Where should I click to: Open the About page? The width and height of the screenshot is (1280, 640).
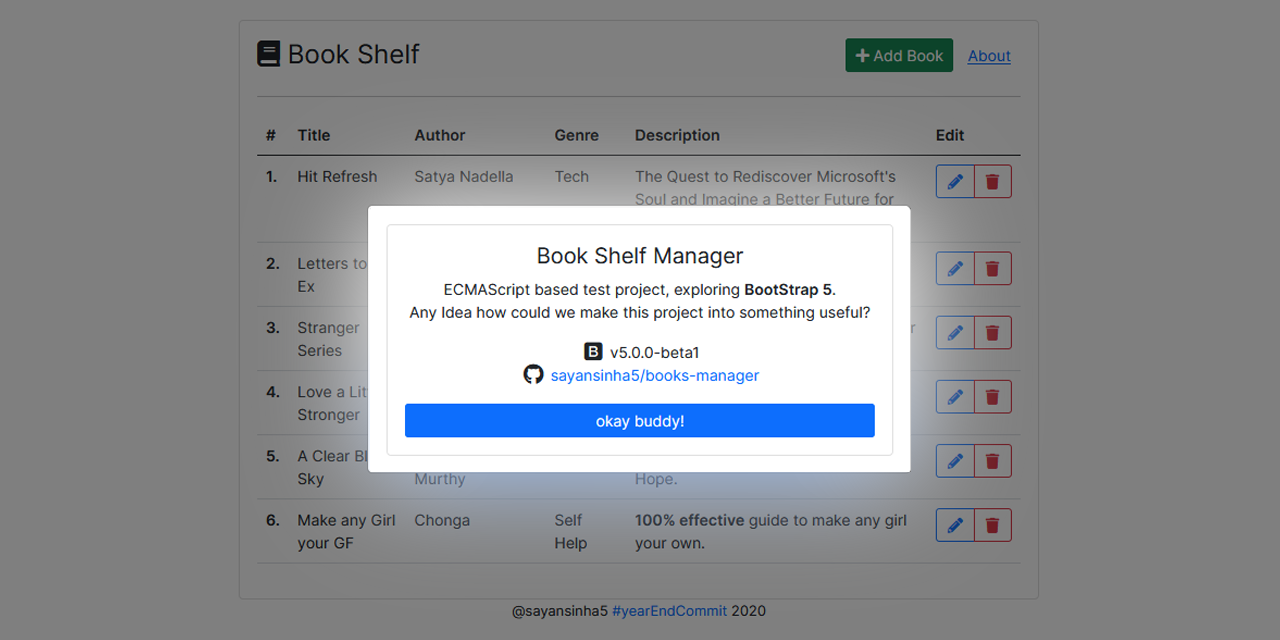[x=988, y=56]
